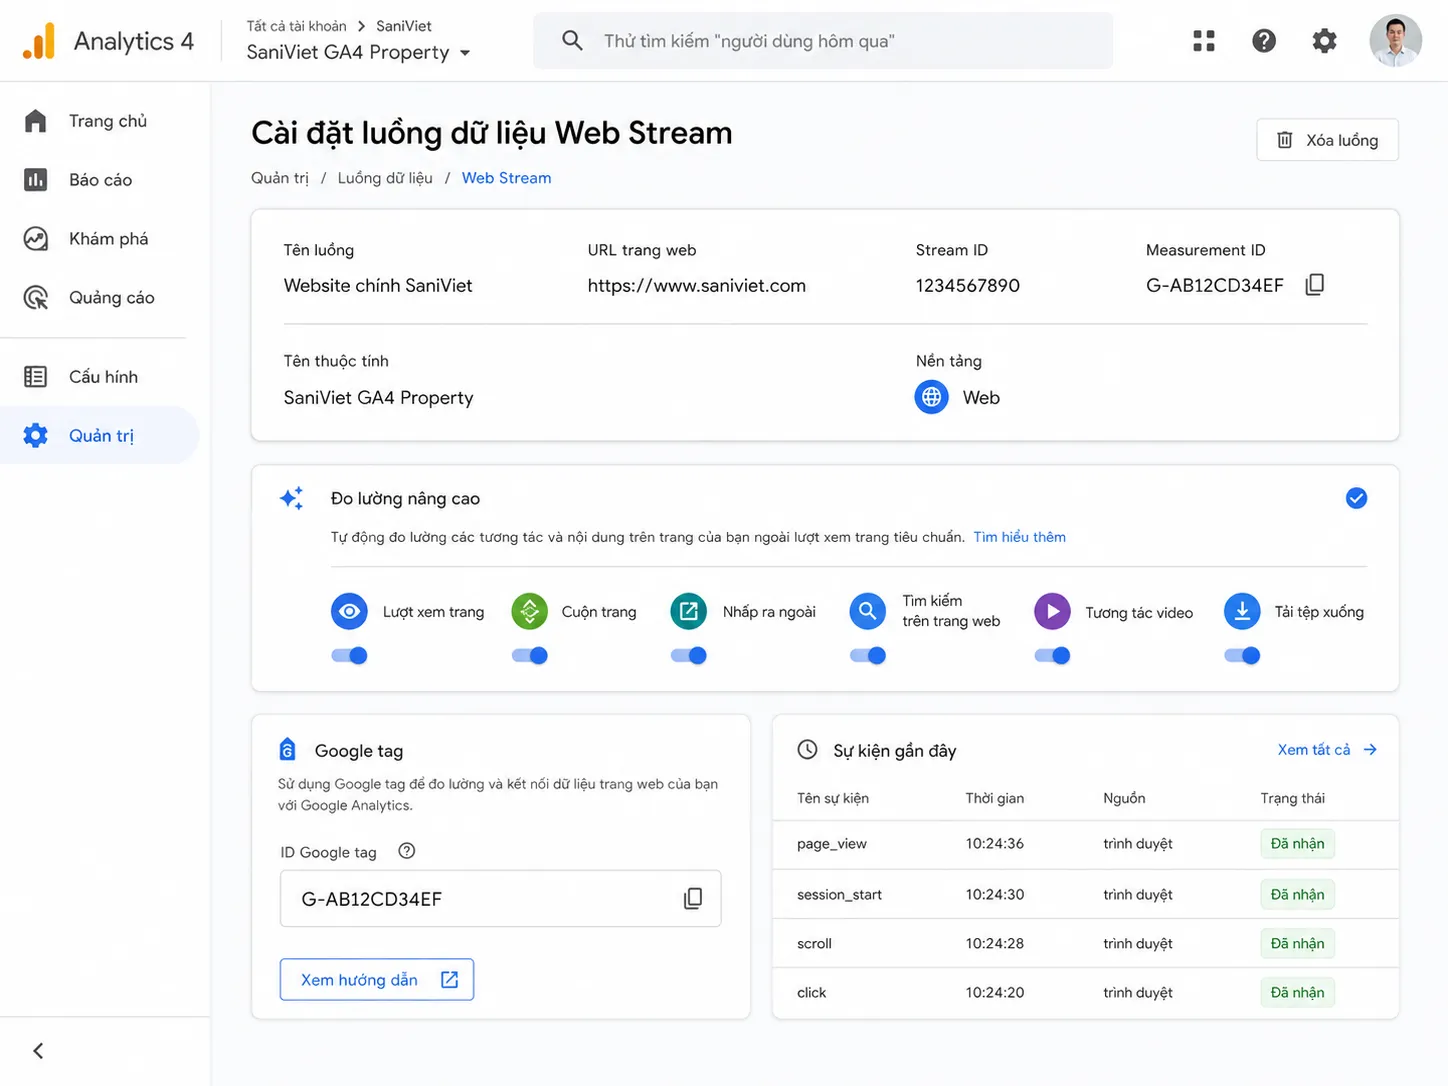
Task: Copy the Measurement ID G-AB12CD34EF
Action: coord(1315,285)
